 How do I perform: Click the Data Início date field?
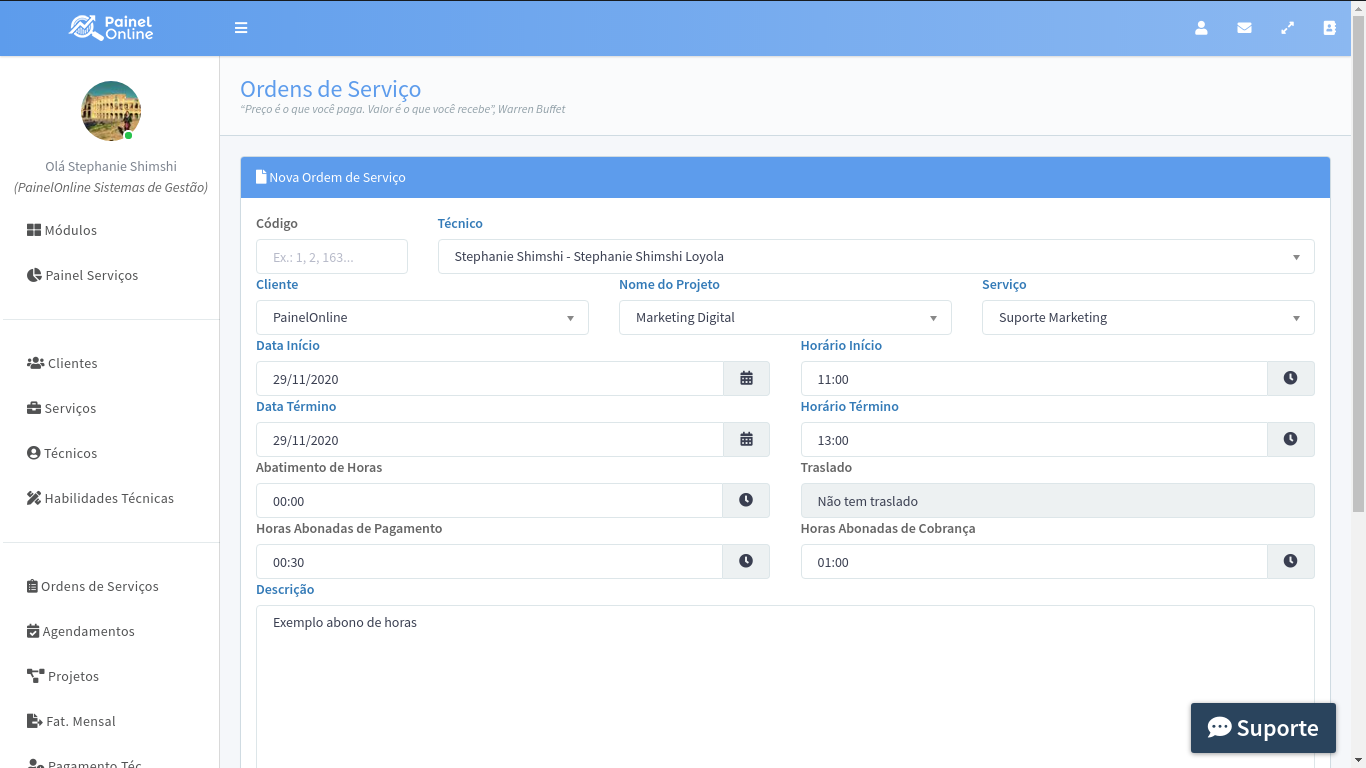[490, 379]
